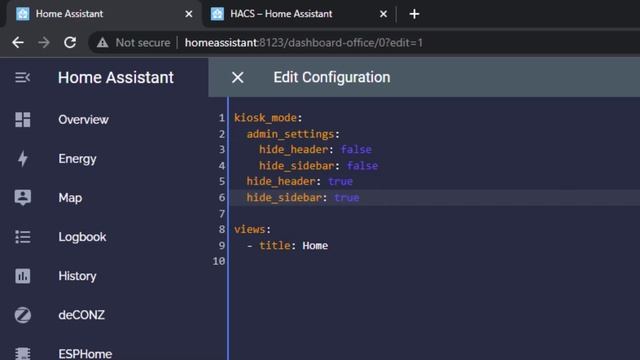Close the Home Assistant browser tab
Image resolution: width=640 pixels, height=360 pixels.
tap(189, 14)
